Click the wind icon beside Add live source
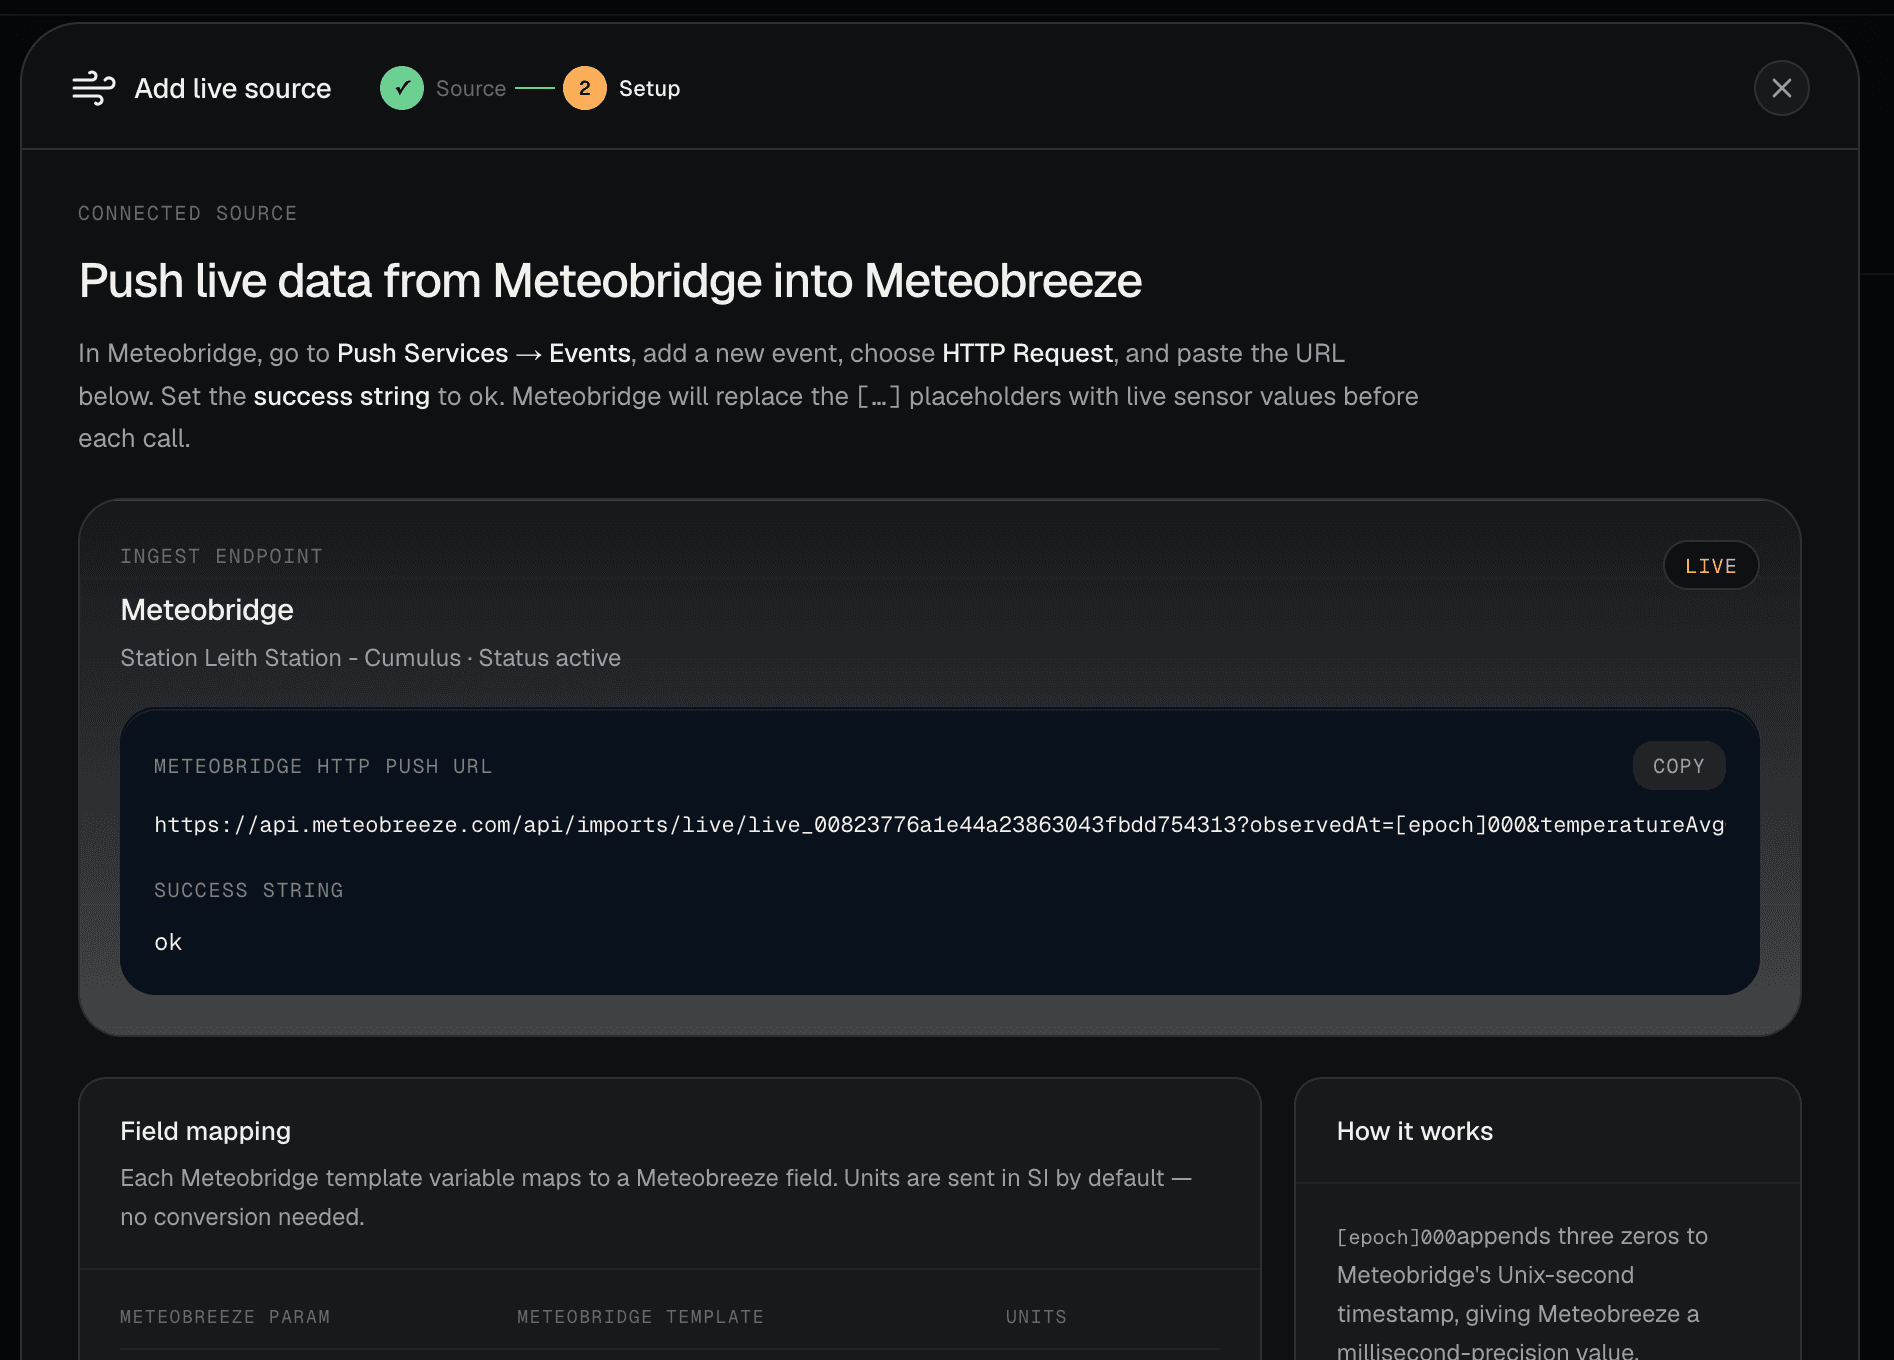1894x1360 pixels. click(94, 88)
